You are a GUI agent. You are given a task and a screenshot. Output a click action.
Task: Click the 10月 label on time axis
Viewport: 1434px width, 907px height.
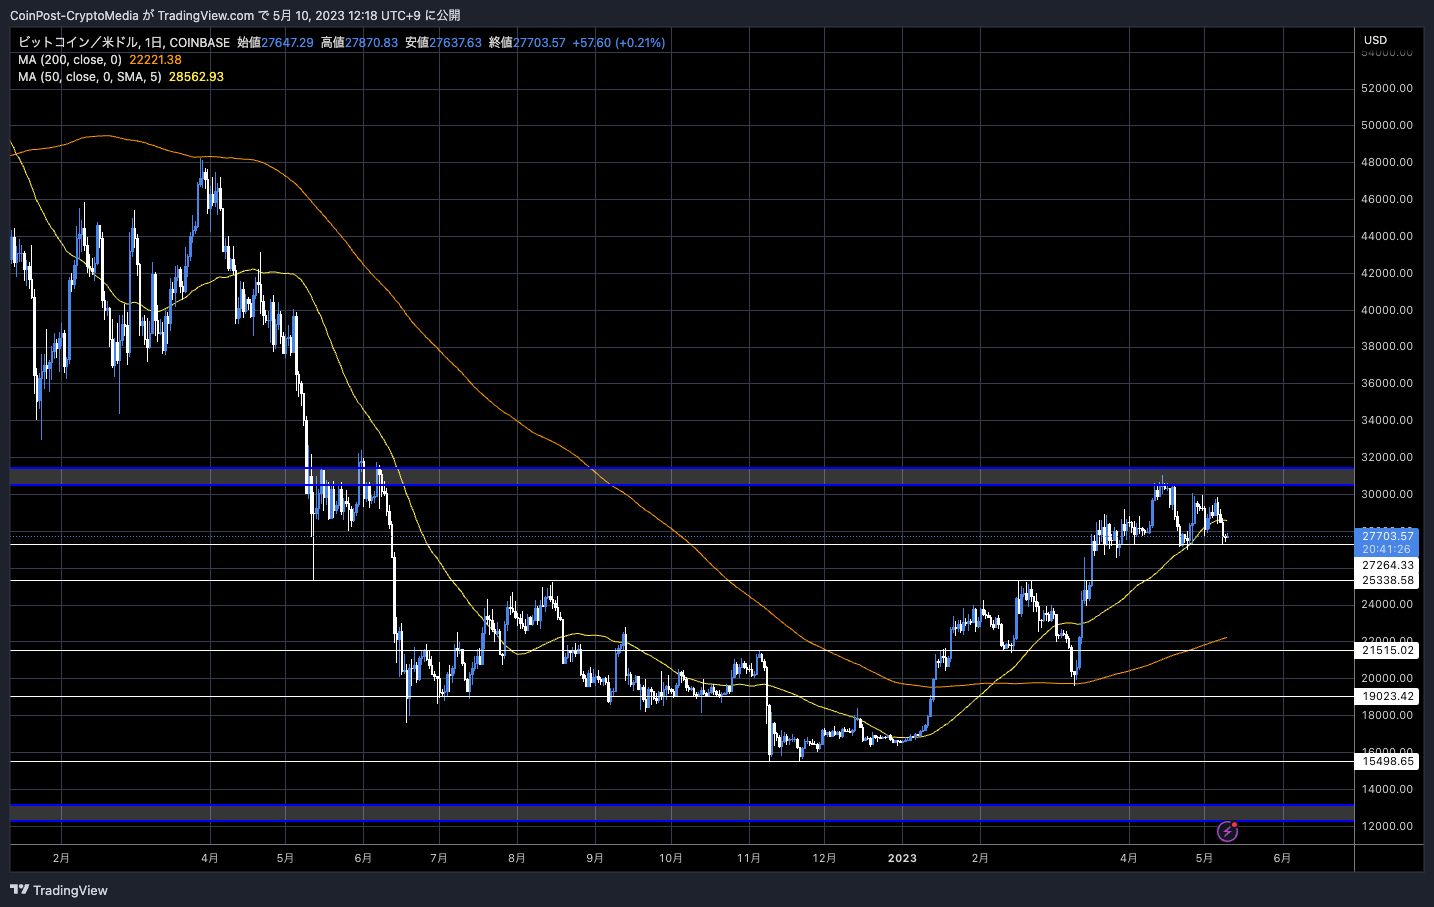[x=671, y=858]
